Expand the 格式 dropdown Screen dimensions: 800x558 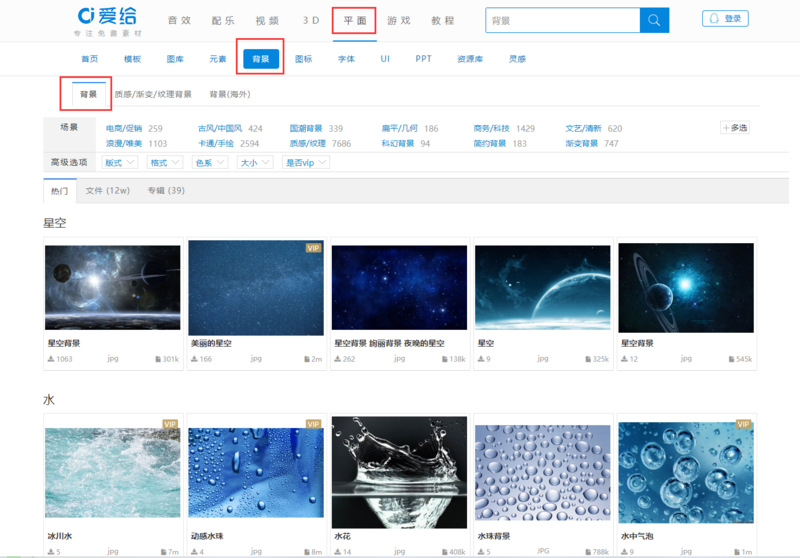tap(165, 163)
